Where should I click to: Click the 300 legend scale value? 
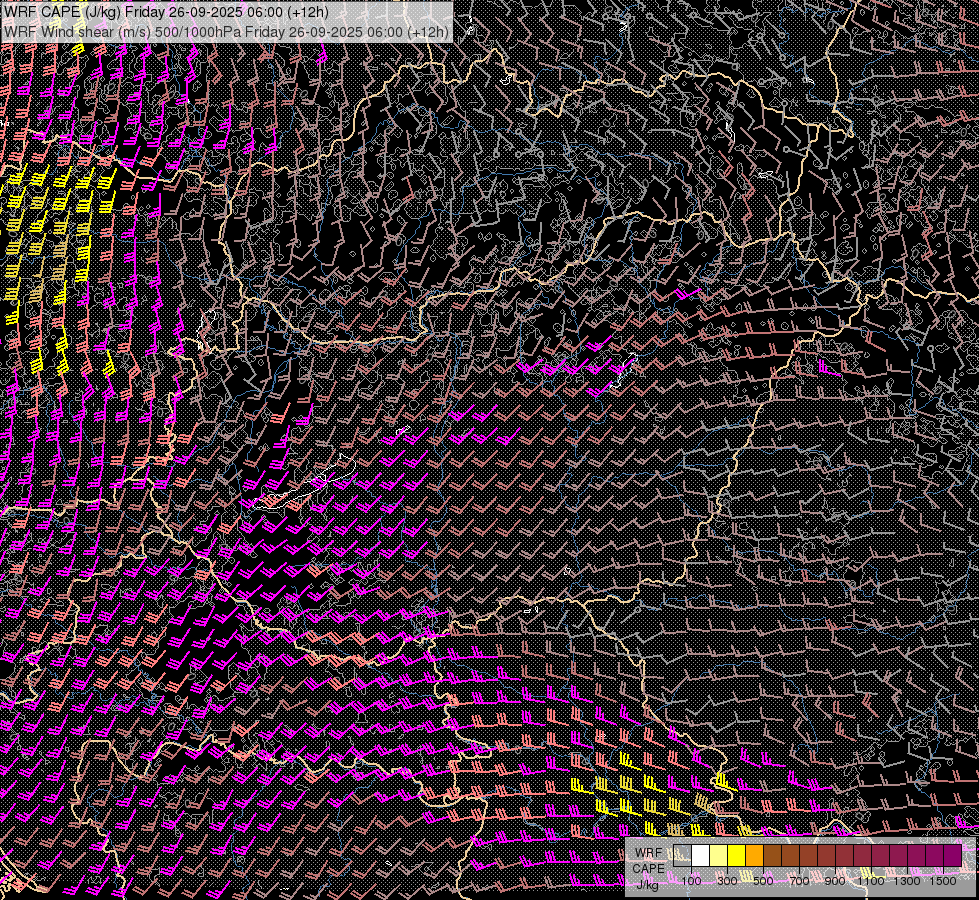tap(727, 881)
